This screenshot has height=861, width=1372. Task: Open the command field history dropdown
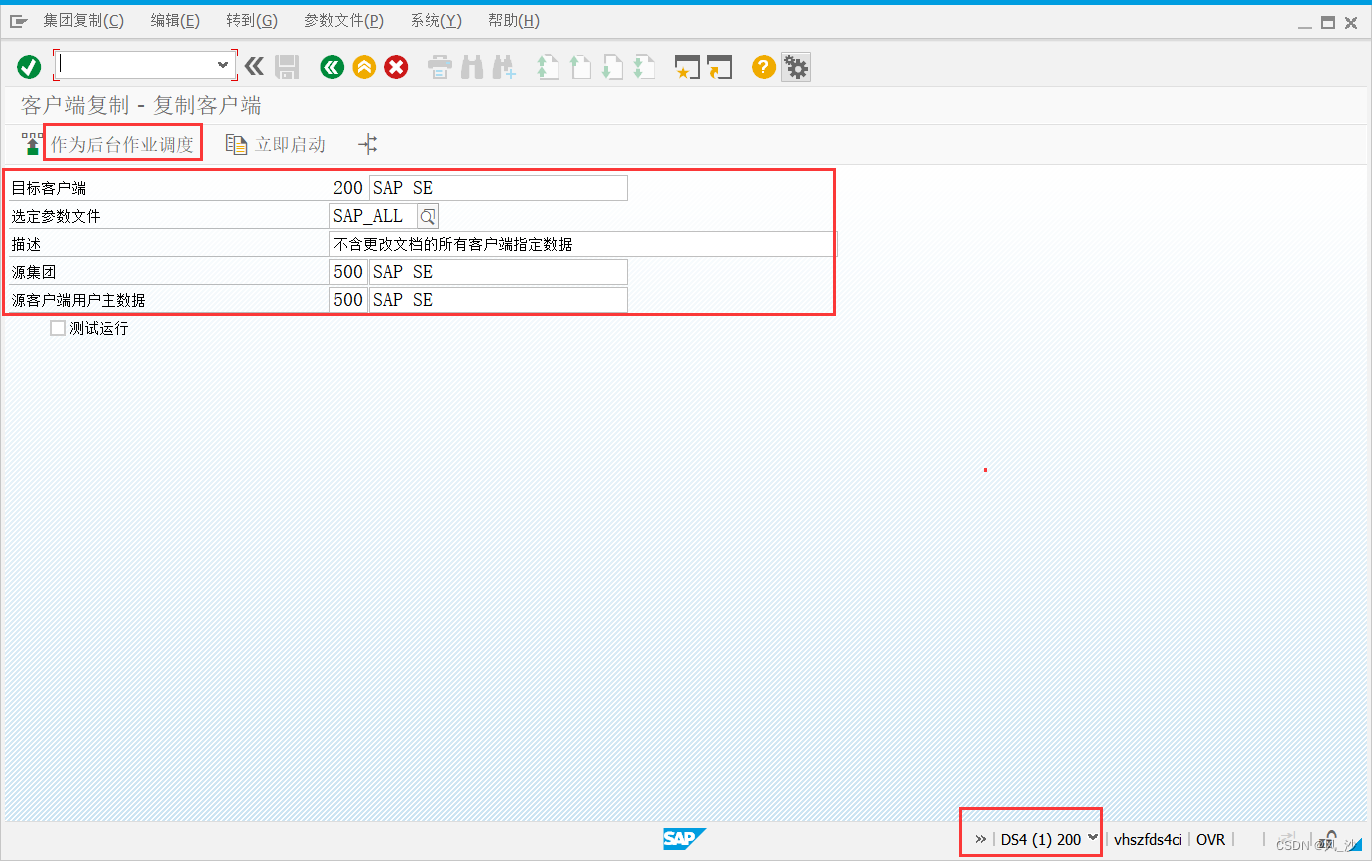223,65
